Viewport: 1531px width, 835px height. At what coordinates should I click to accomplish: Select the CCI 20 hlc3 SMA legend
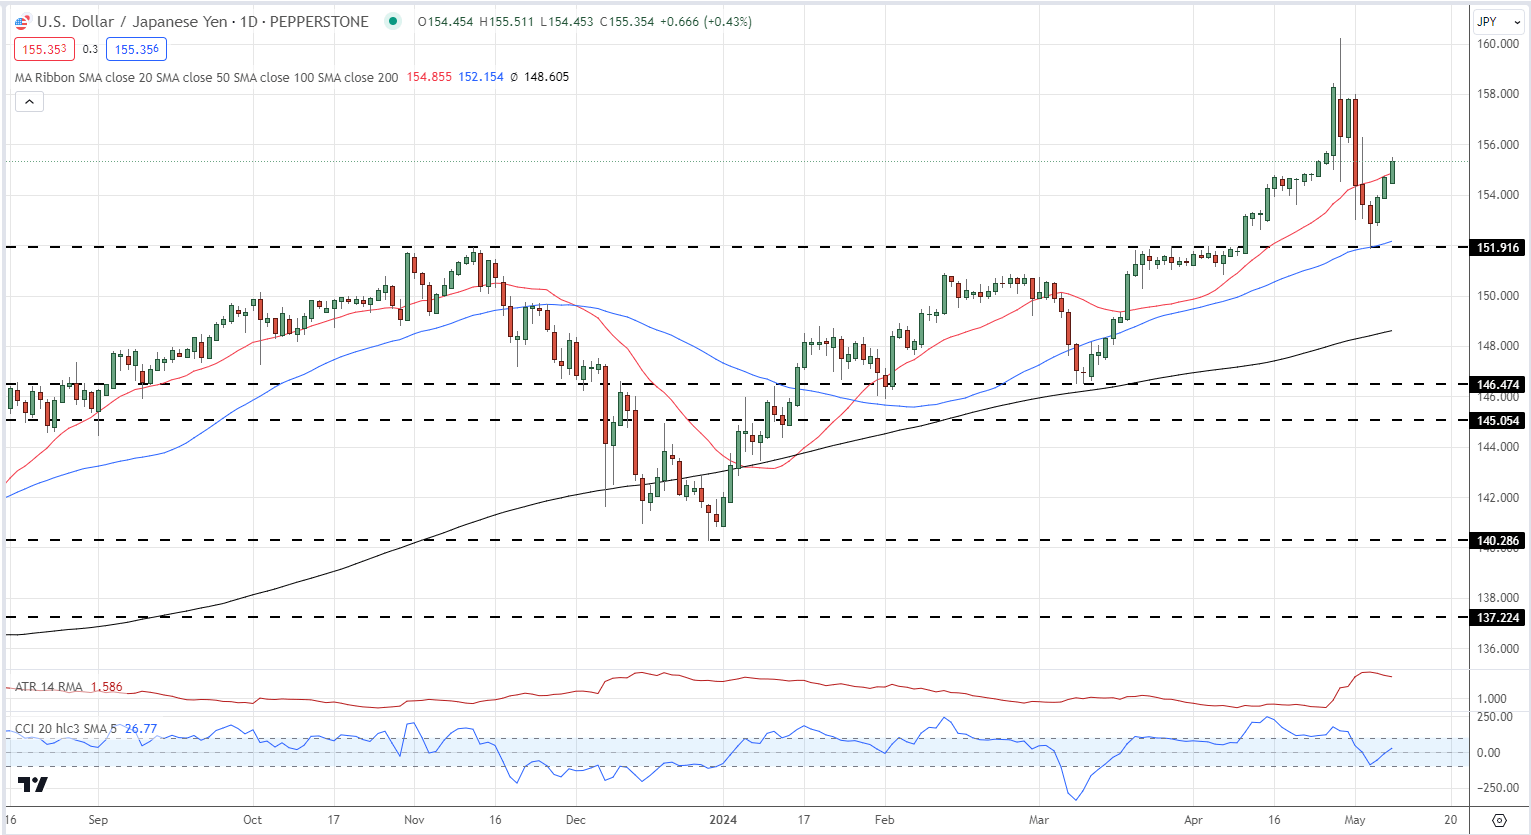pos(65,729)
